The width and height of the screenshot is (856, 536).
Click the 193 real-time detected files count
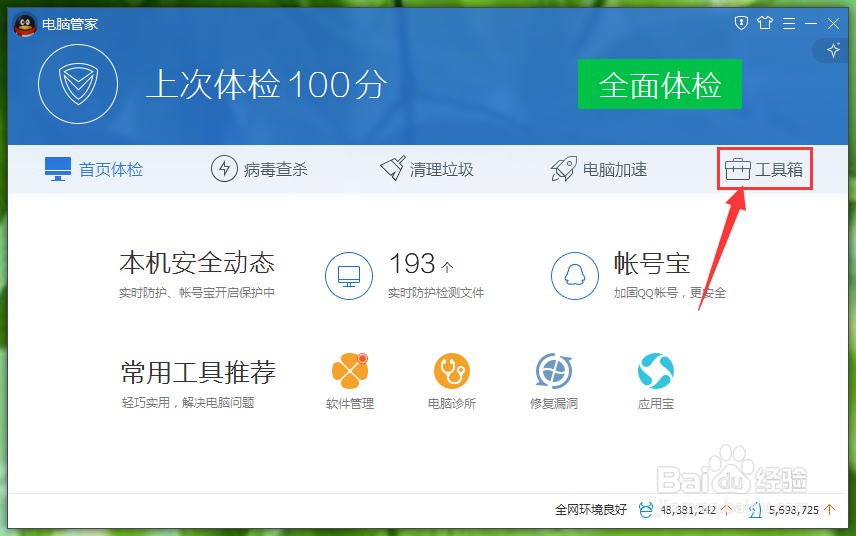pos(421,264)
